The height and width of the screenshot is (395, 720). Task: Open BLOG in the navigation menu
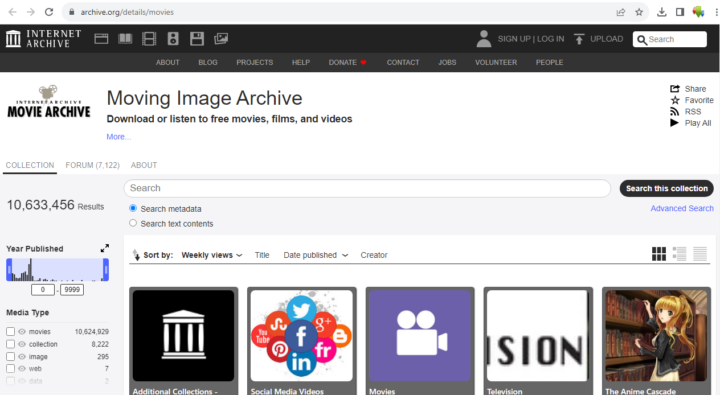[208, 62]
